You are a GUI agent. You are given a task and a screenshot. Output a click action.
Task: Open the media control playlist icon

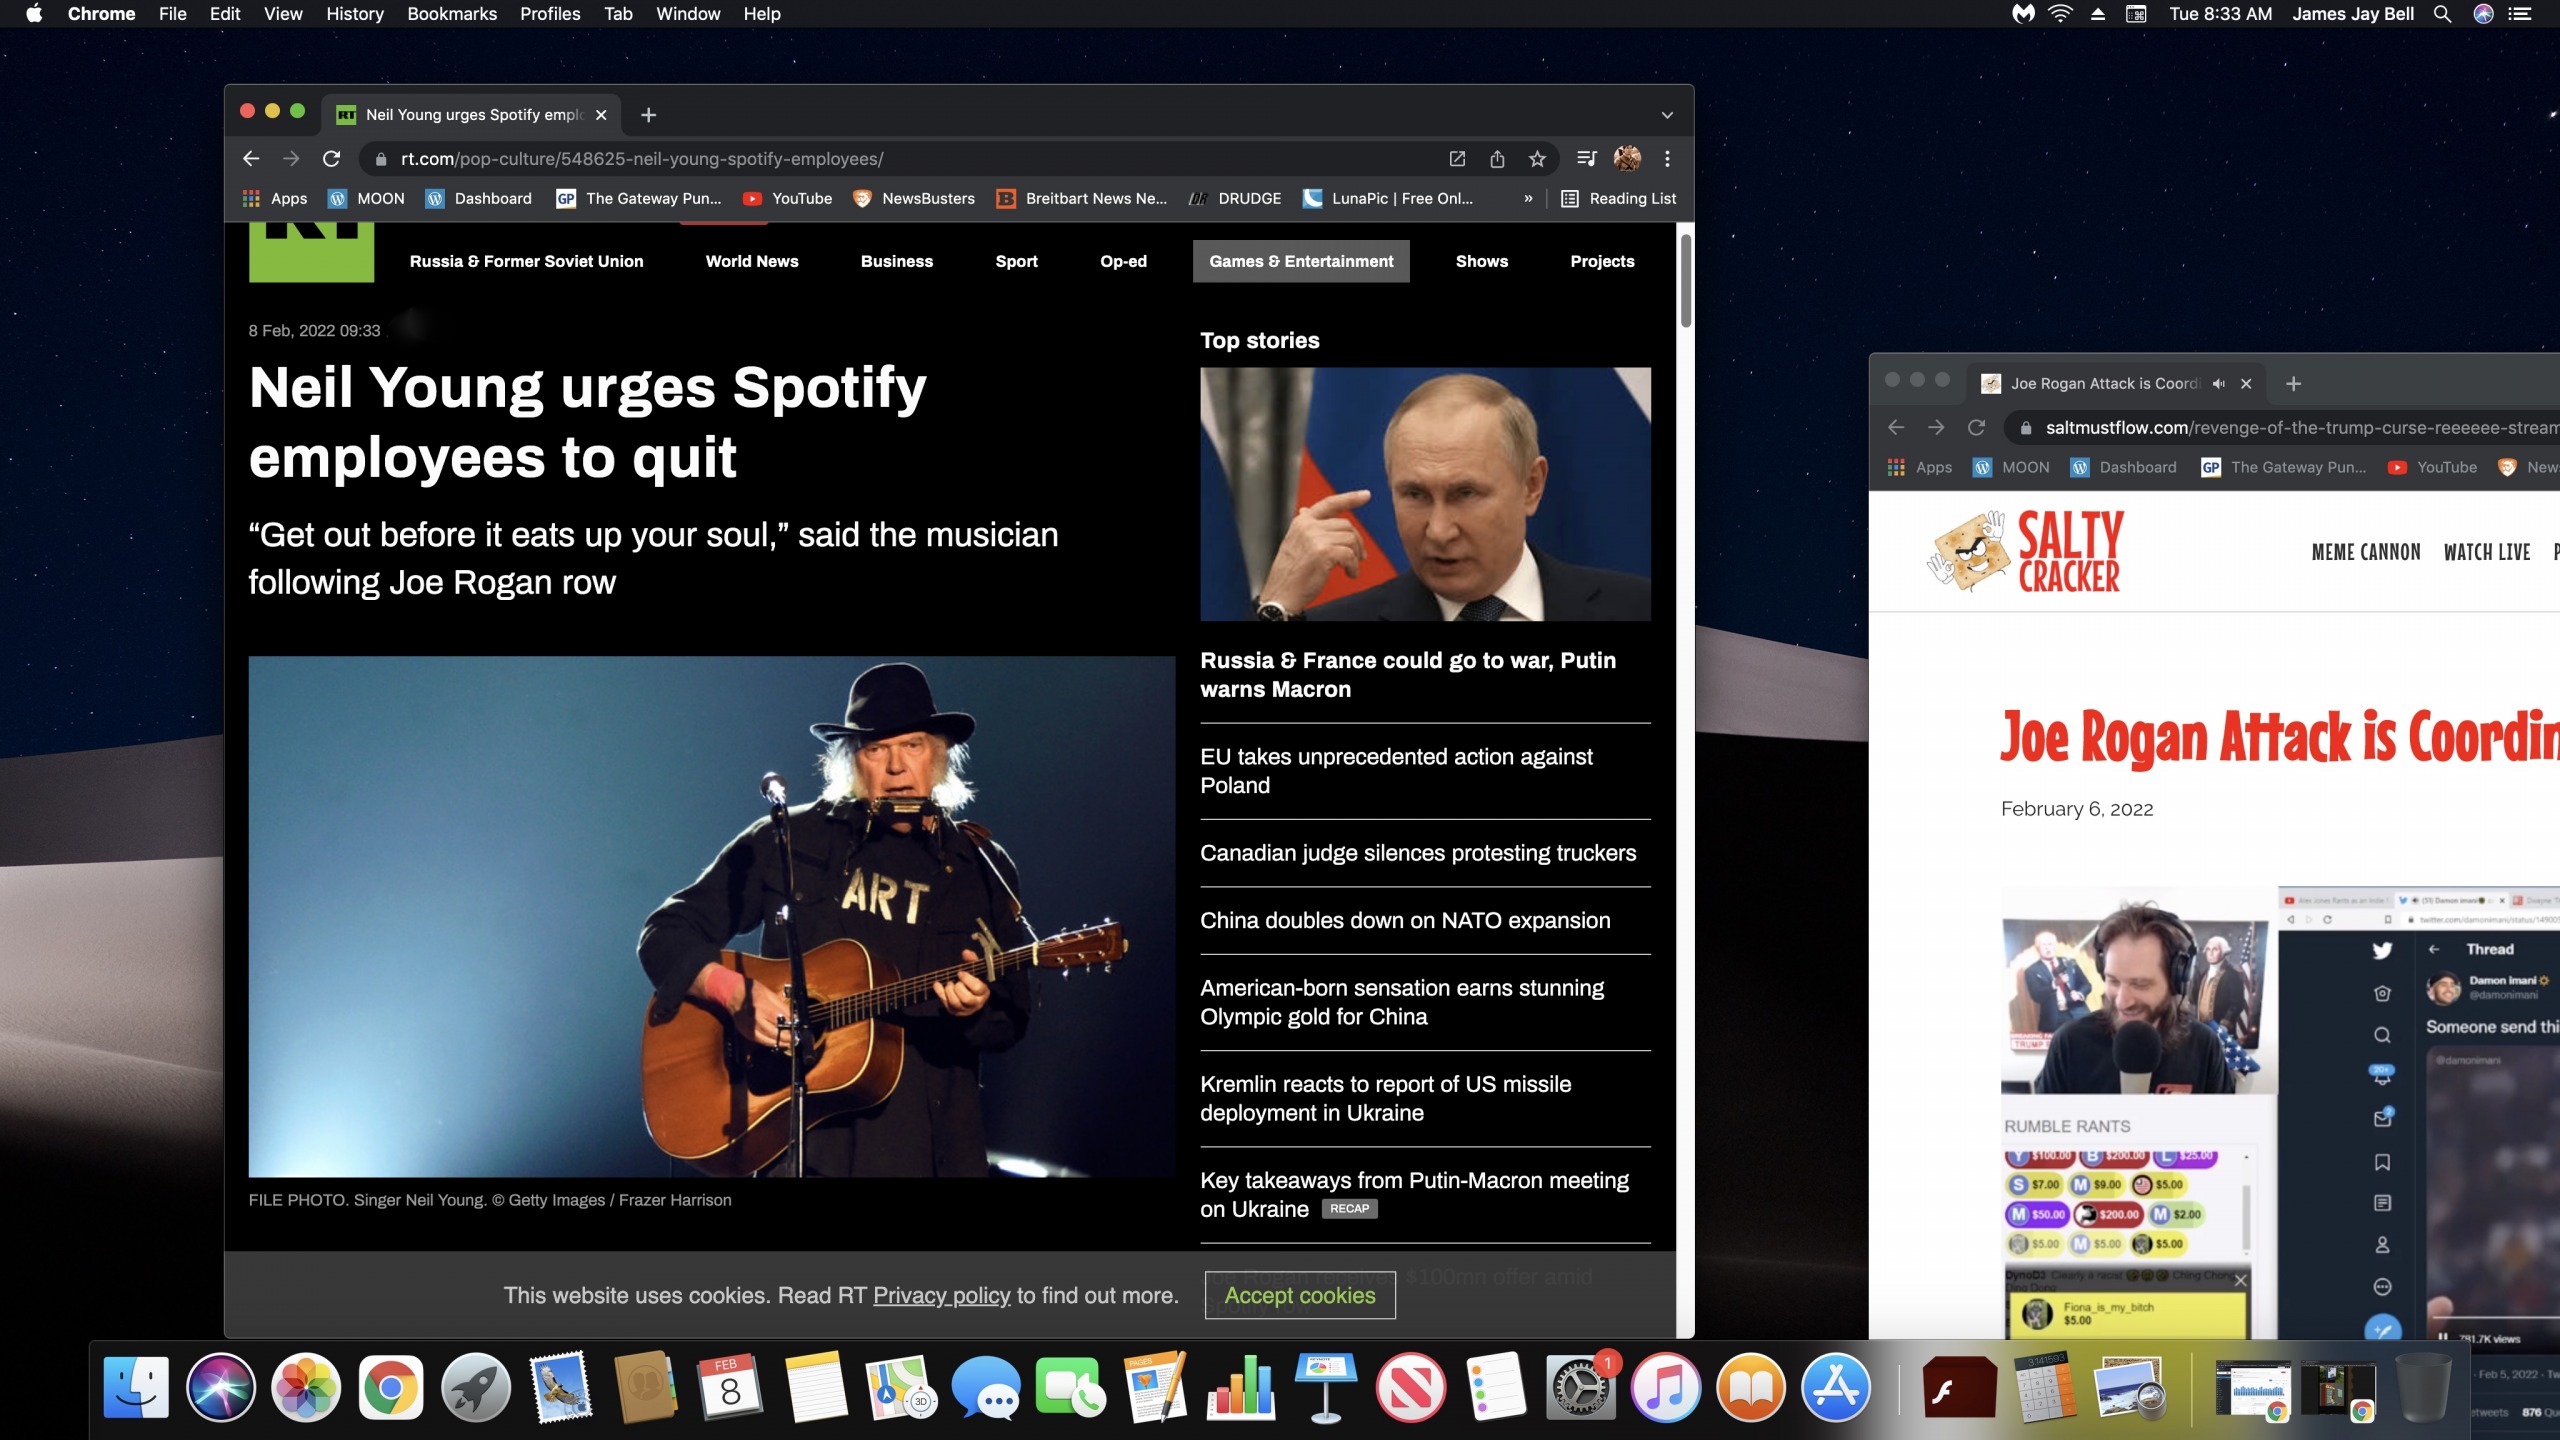coord(1586,159)
